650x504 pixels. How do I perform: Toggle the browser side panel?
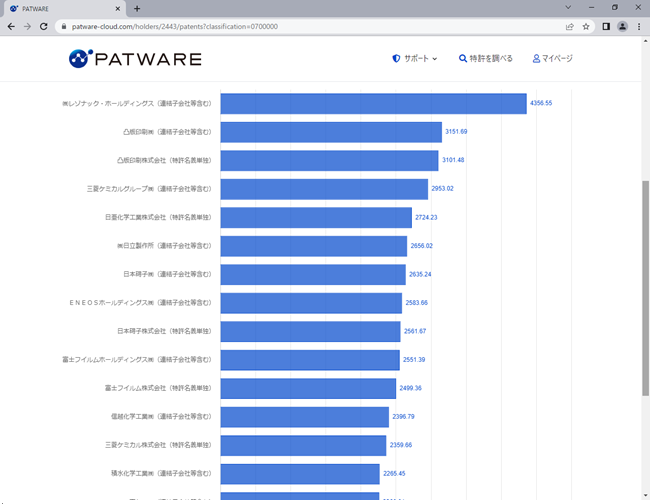[605, 26]
